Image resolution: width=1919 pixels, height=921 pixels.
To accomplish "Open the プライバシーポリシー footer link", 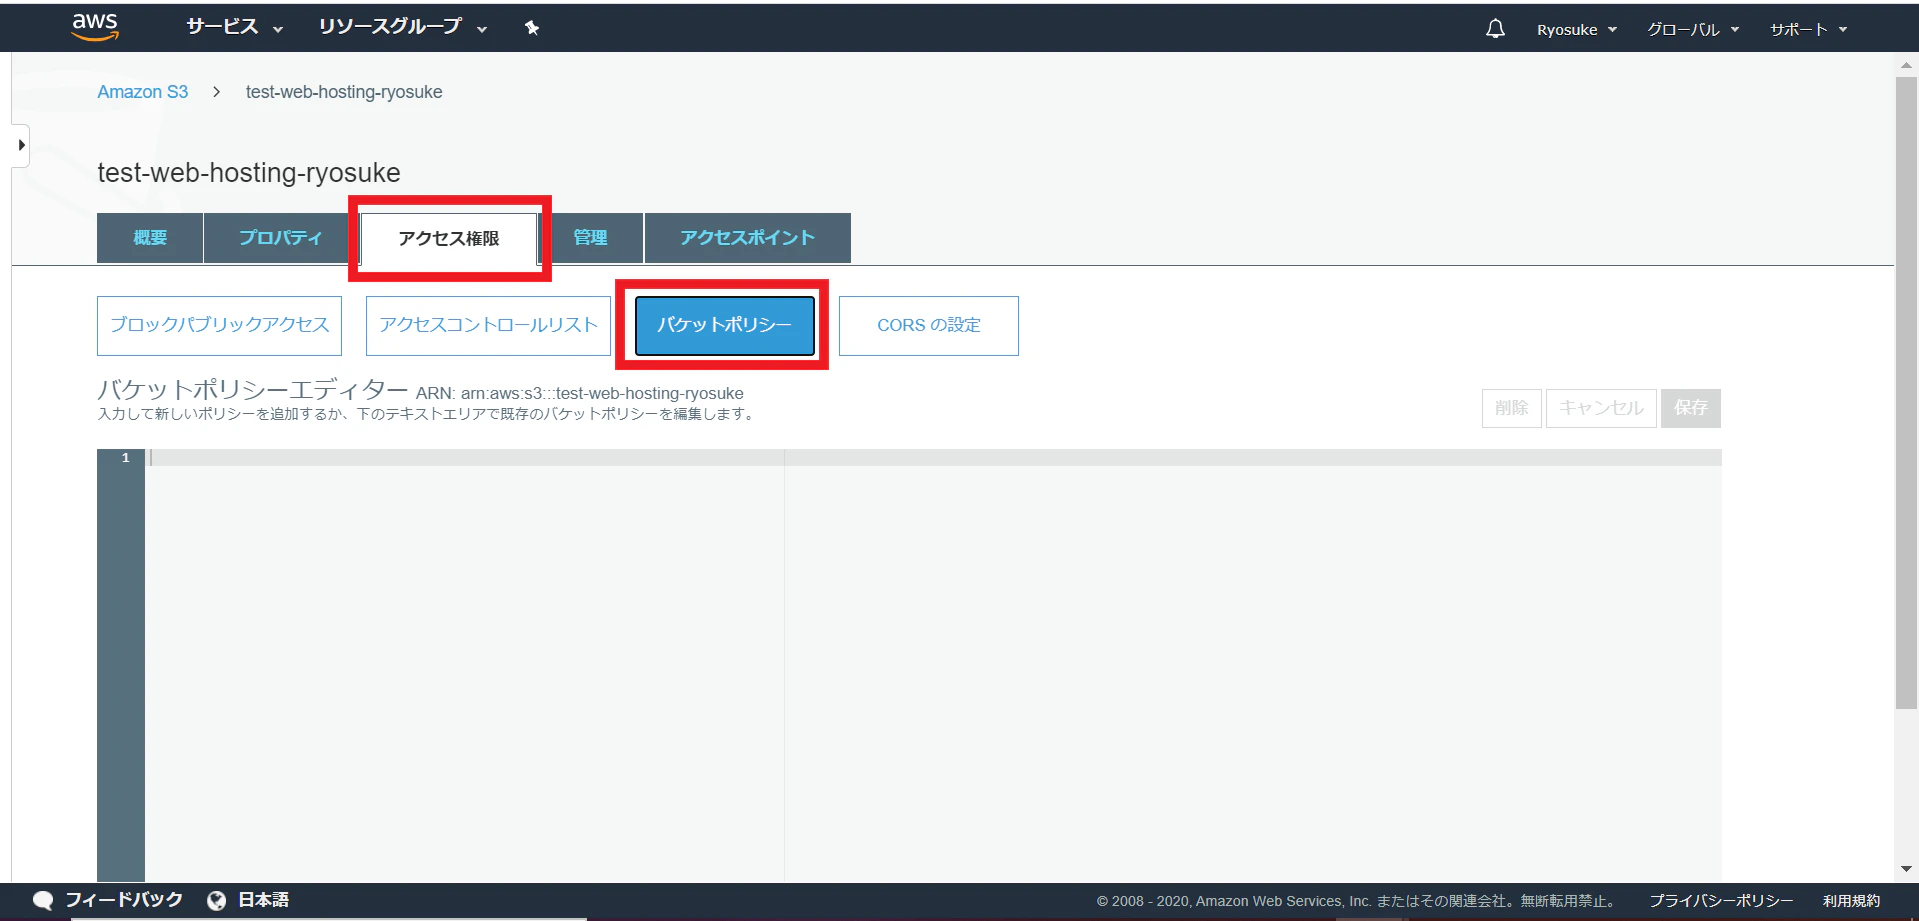I will coord(1721,901).
